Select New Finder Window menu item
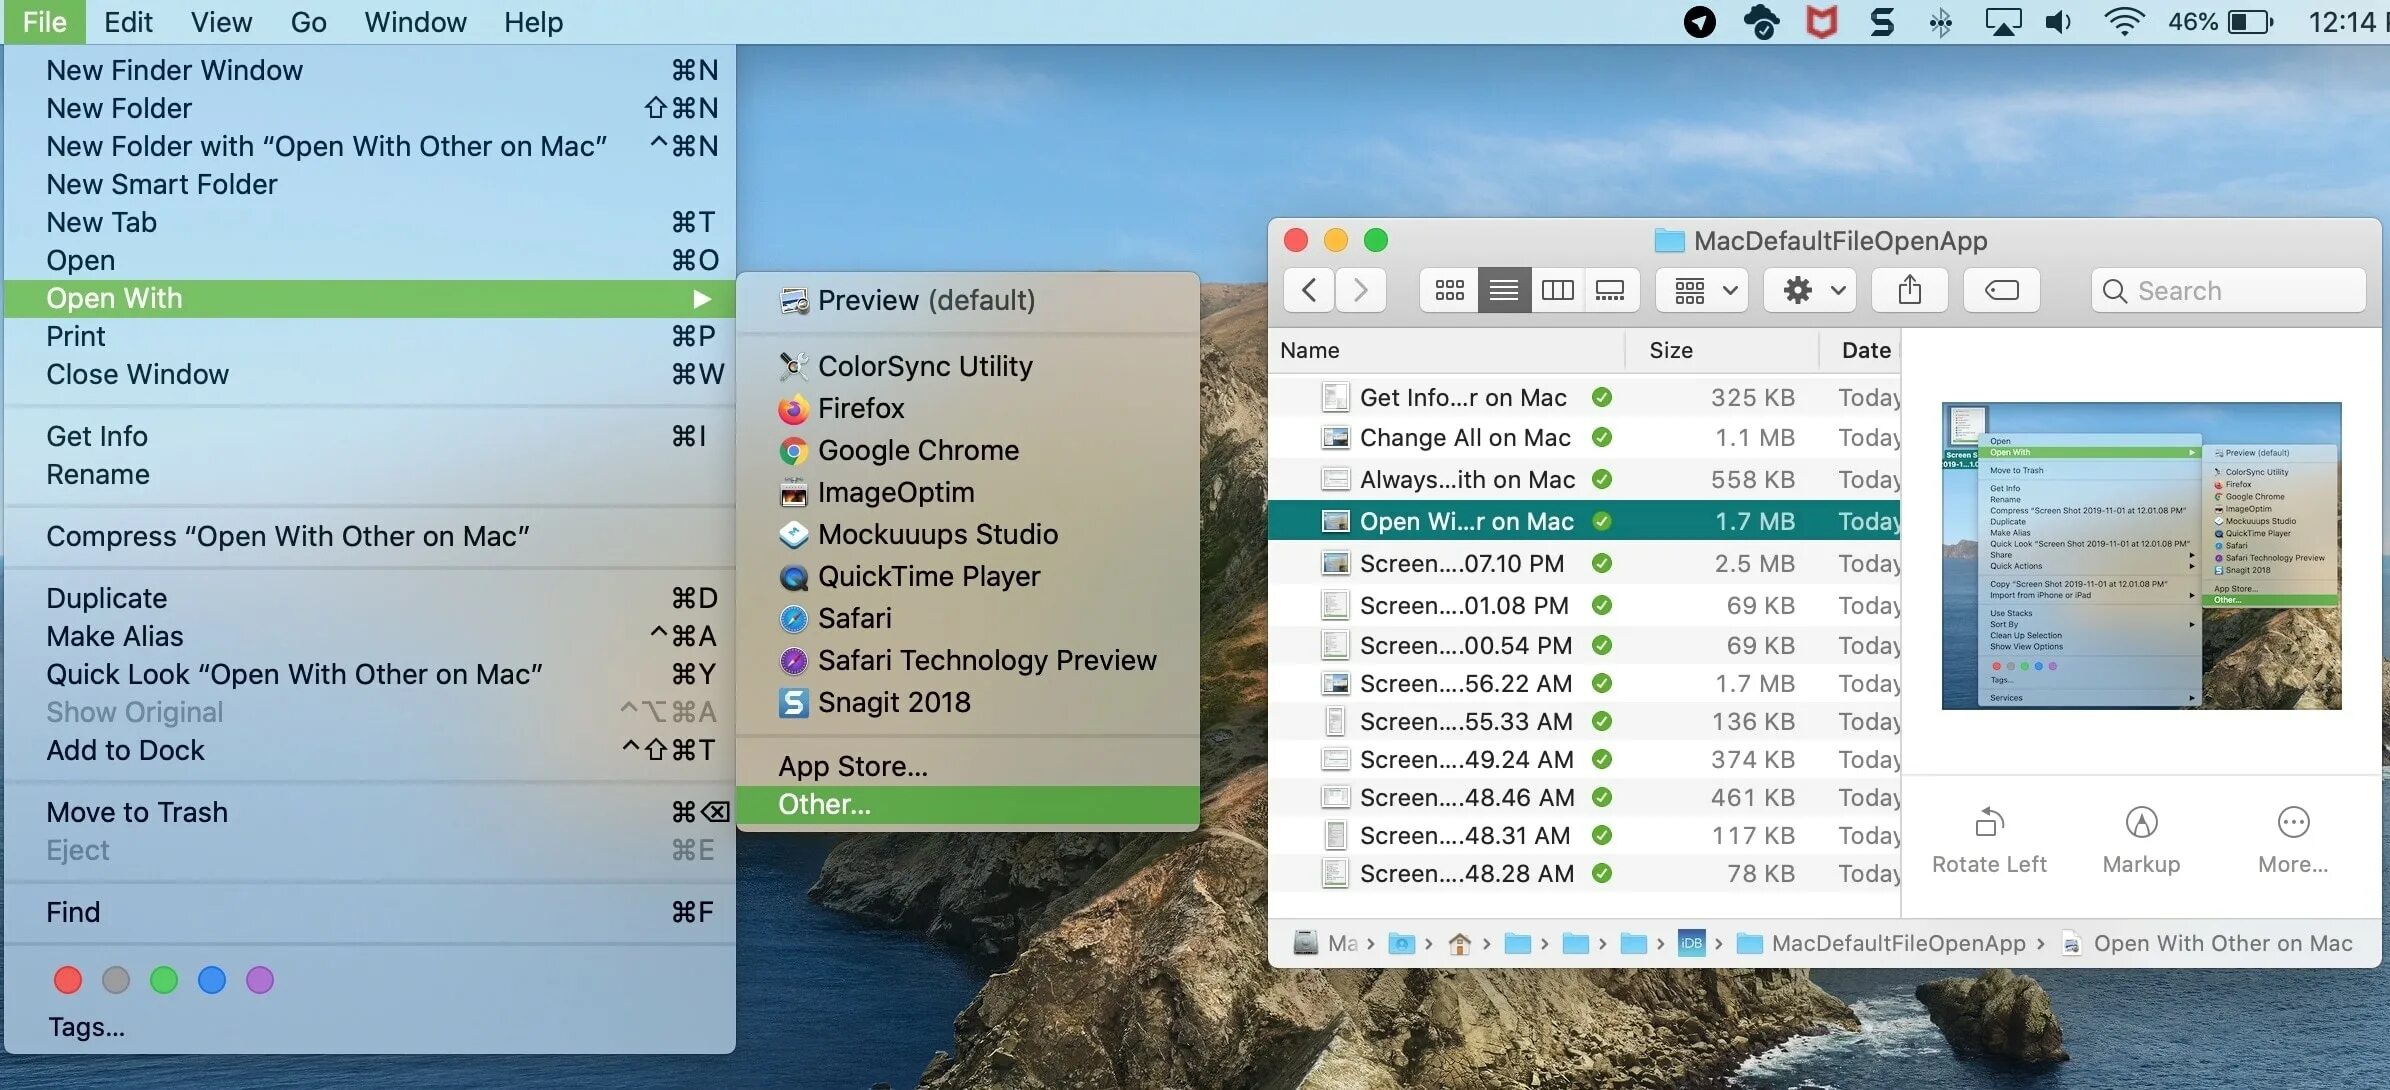2390x1090 pixels. coord(370,70)
